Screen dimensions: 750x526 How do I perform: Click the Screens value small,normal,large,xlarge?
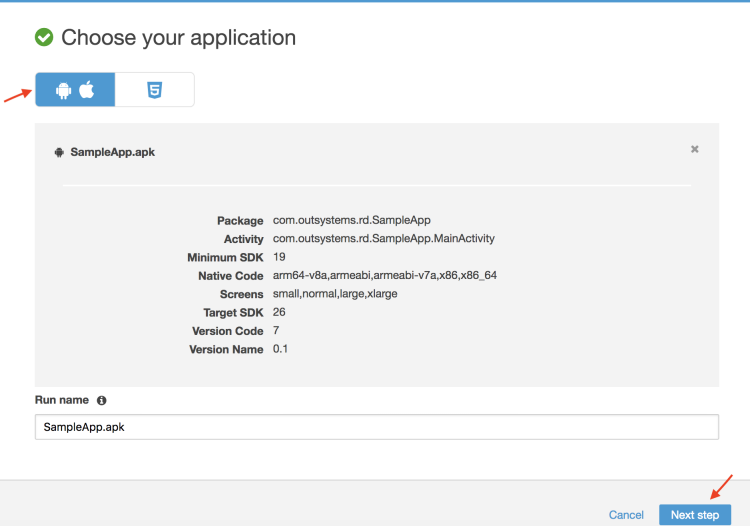[335, 294]
